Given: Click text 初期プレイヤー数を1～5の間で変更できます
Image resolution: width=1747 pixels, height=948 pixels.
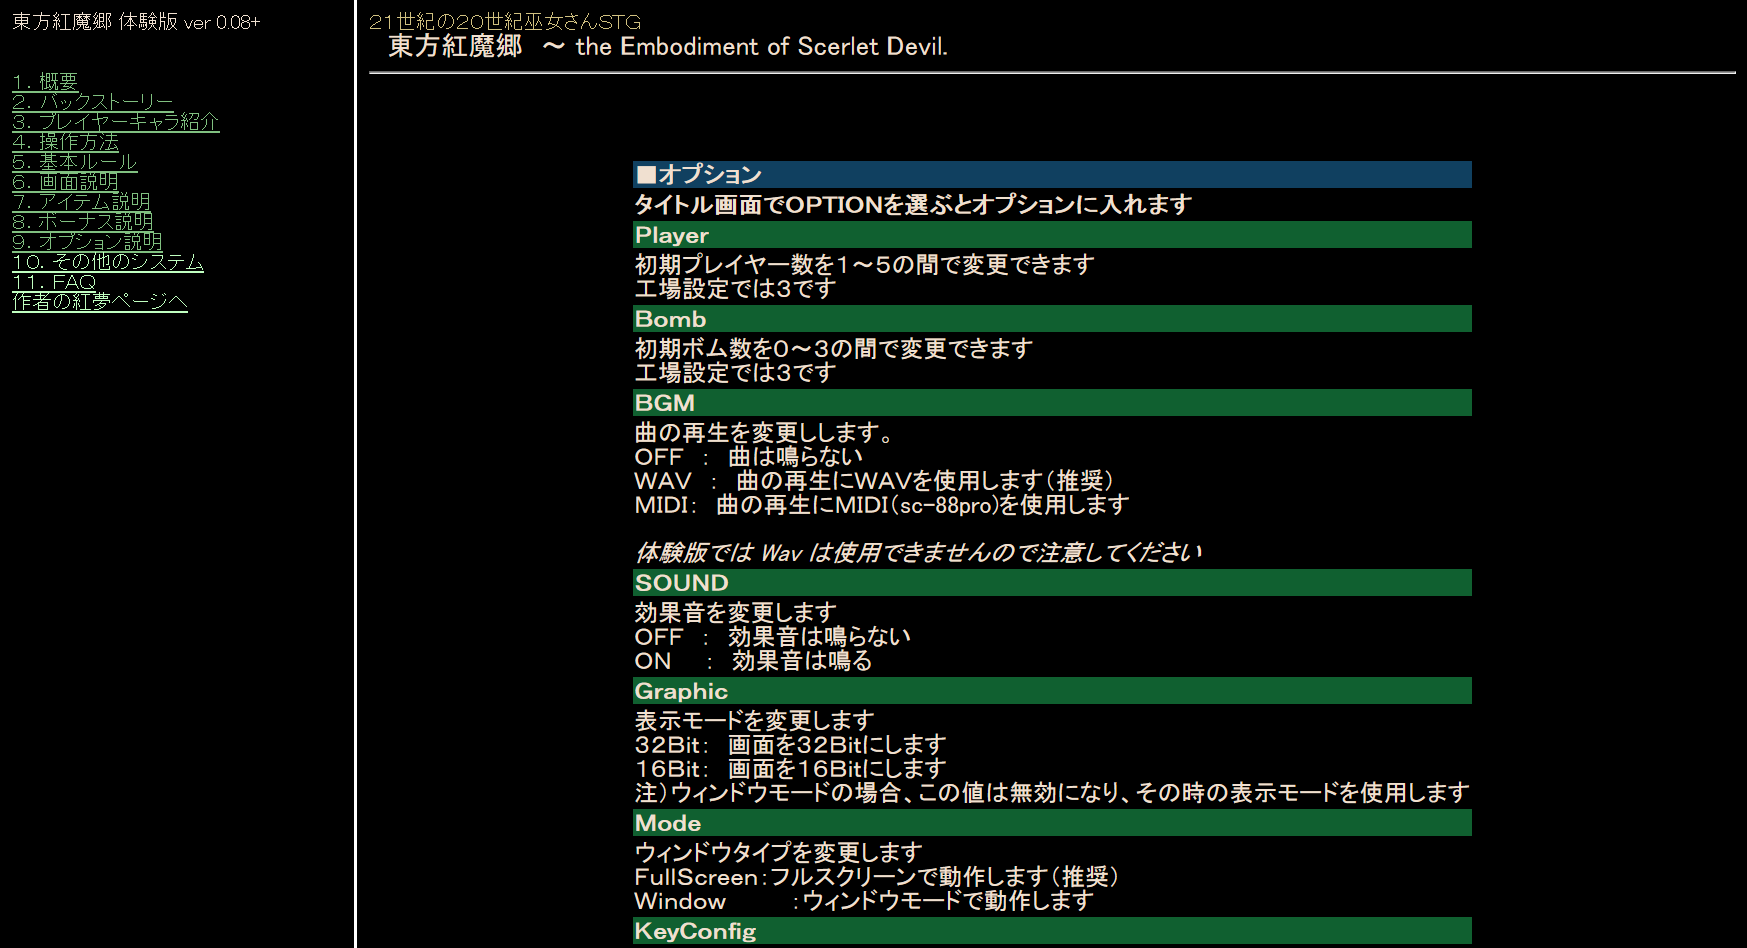Looking at the screenshot, I should [x=865, y=265].
